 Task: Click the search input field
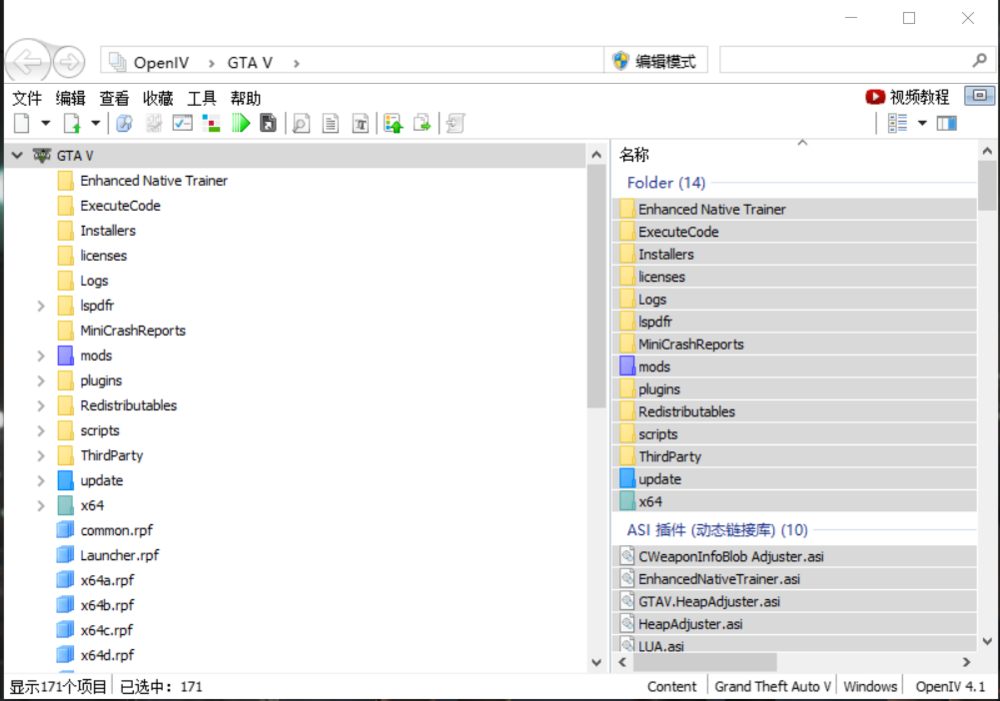845,61
